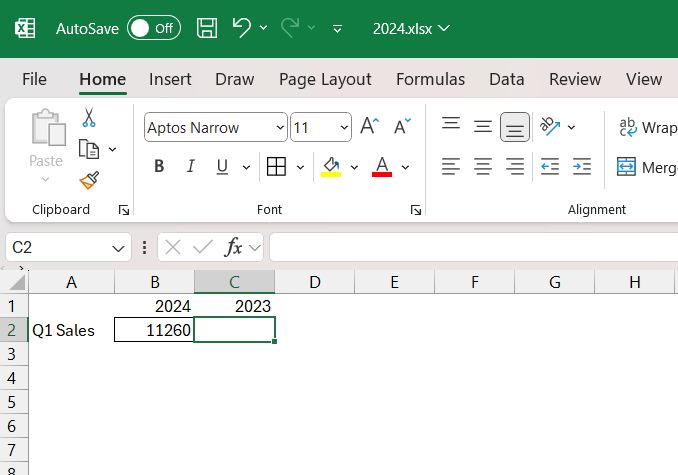The height and width of the screenshot is (475, 678).
Task: Open Insert Function fx button
Action: (x=233, y=248)
